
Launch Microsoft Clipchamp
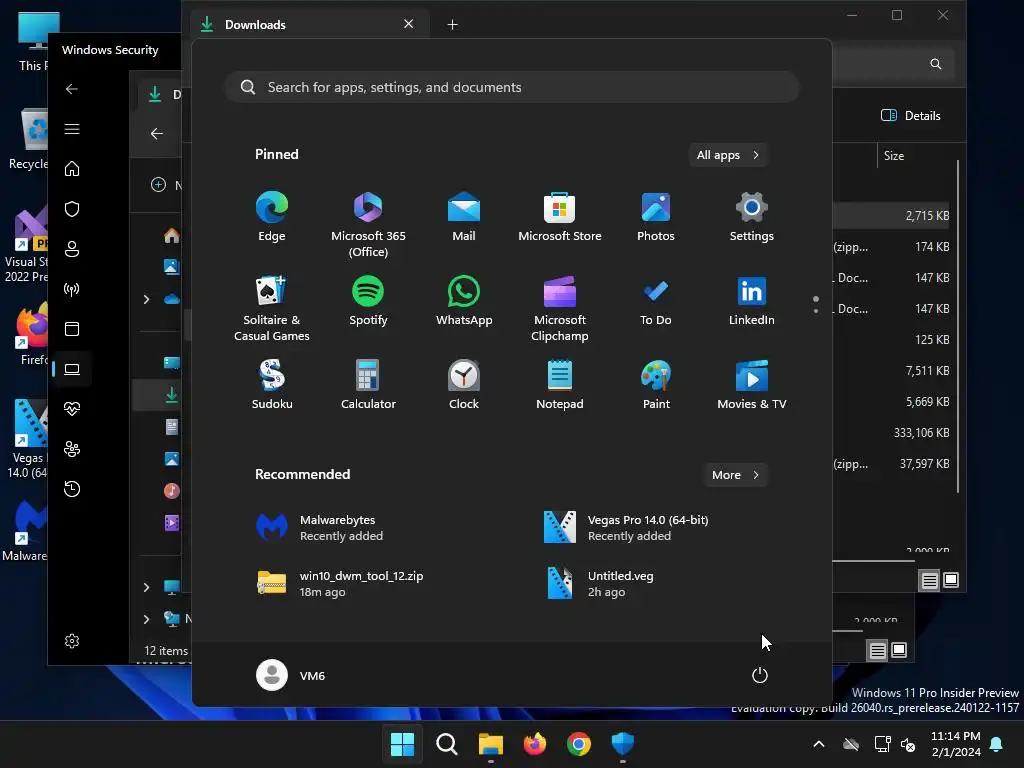click(x=560, y=308)
